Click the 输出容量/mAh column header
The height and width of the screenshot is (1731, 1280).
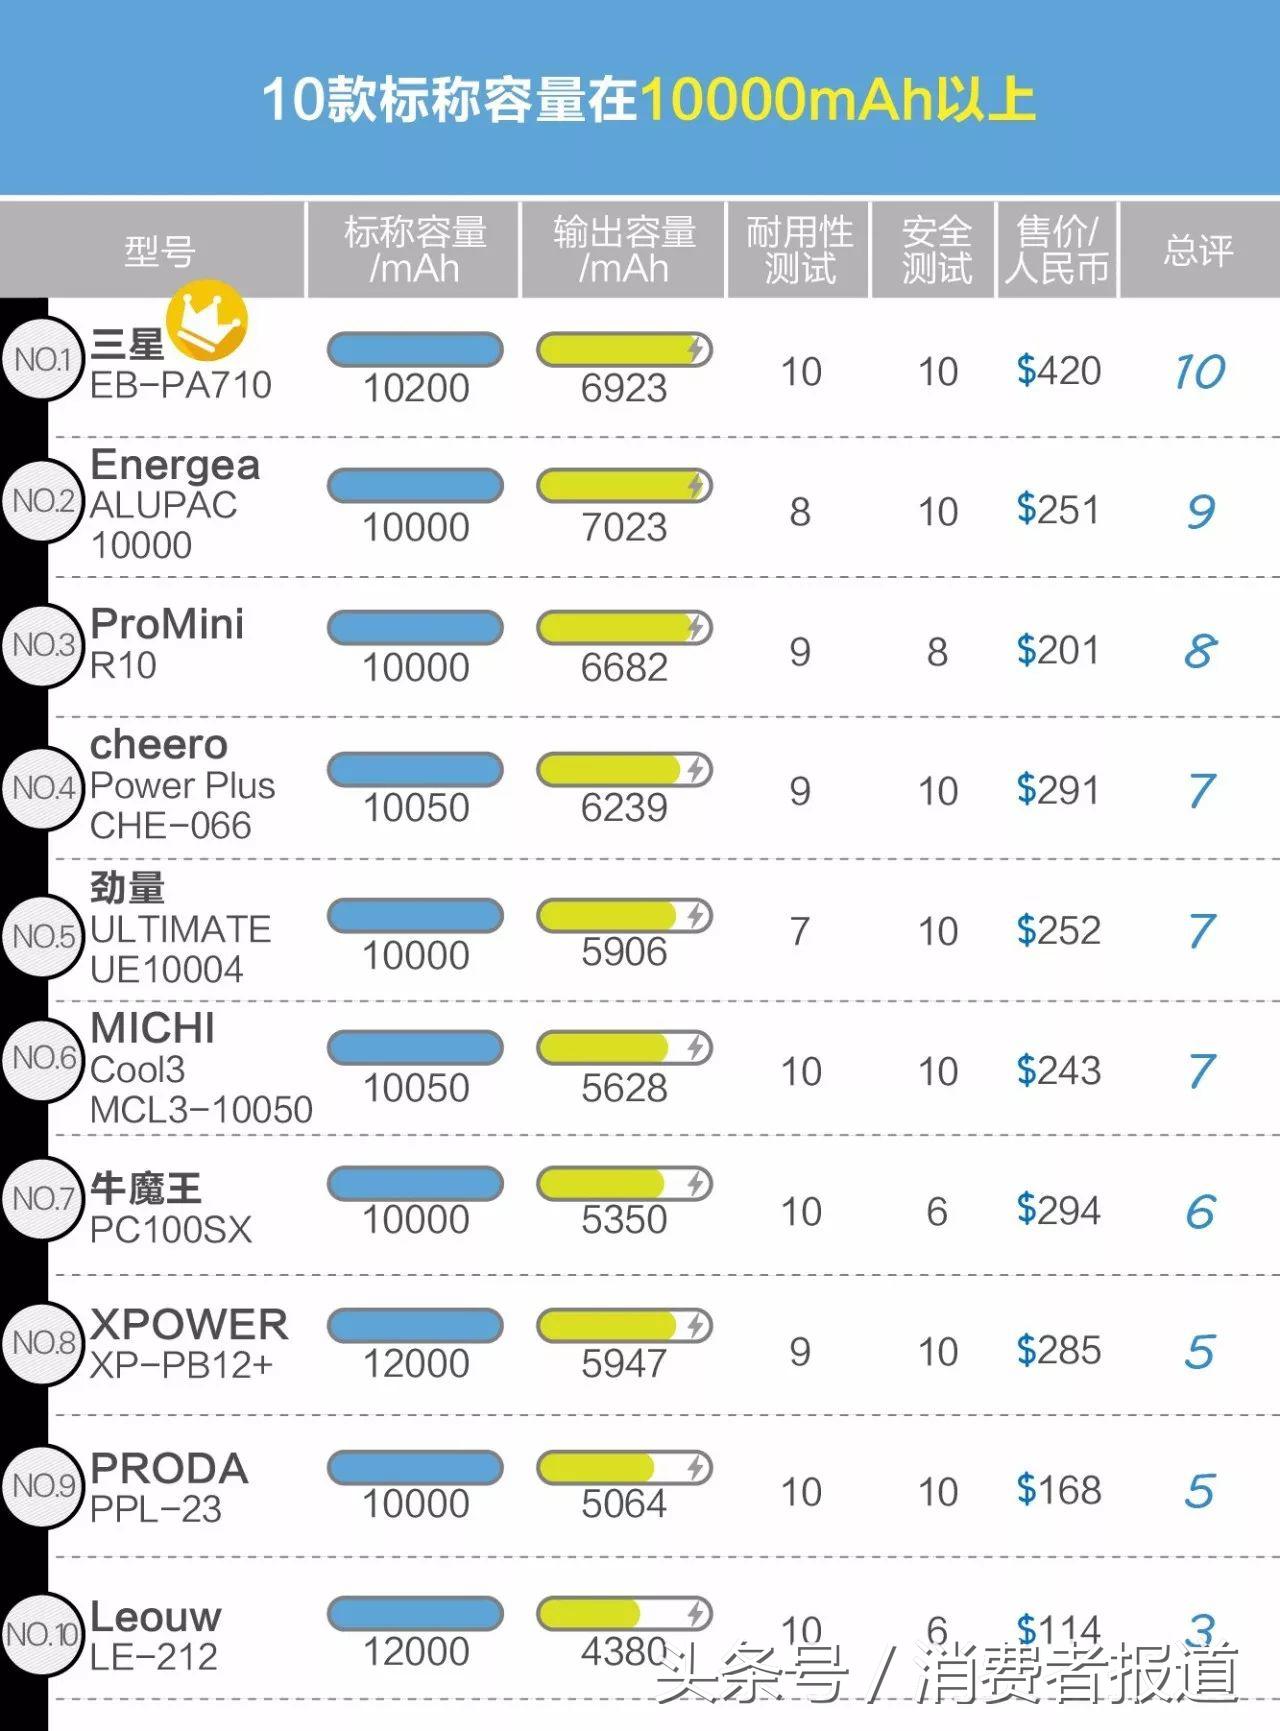pos(623,250)
